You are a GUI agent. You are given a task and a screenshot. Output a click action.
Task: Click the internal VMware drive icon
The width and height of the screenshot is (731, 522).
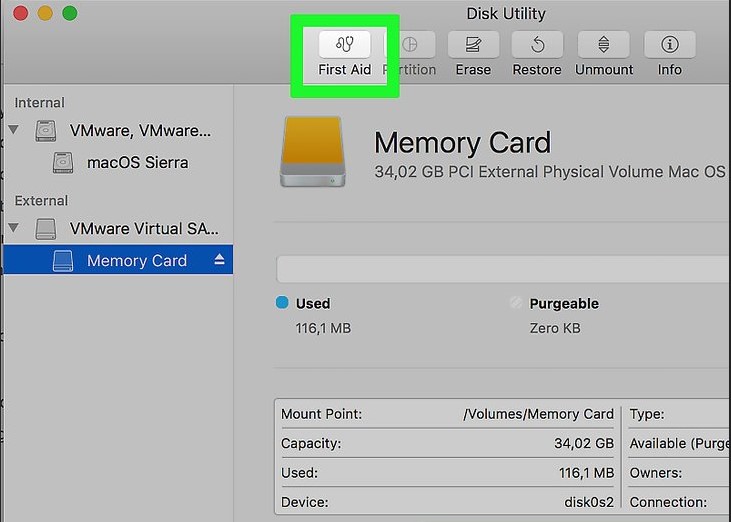tap(46, 130)
